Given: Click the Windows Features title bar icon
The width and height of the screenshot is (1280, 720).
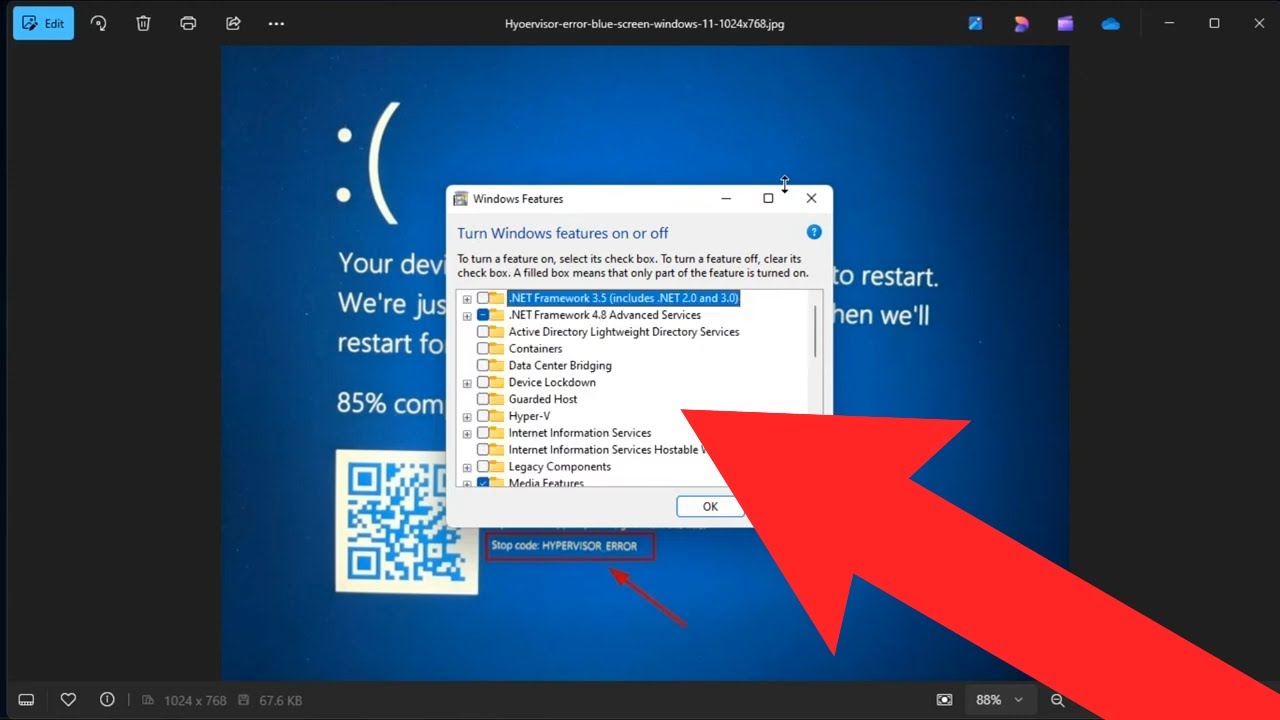Looking at the screenshot, I should tap(461, 199).
